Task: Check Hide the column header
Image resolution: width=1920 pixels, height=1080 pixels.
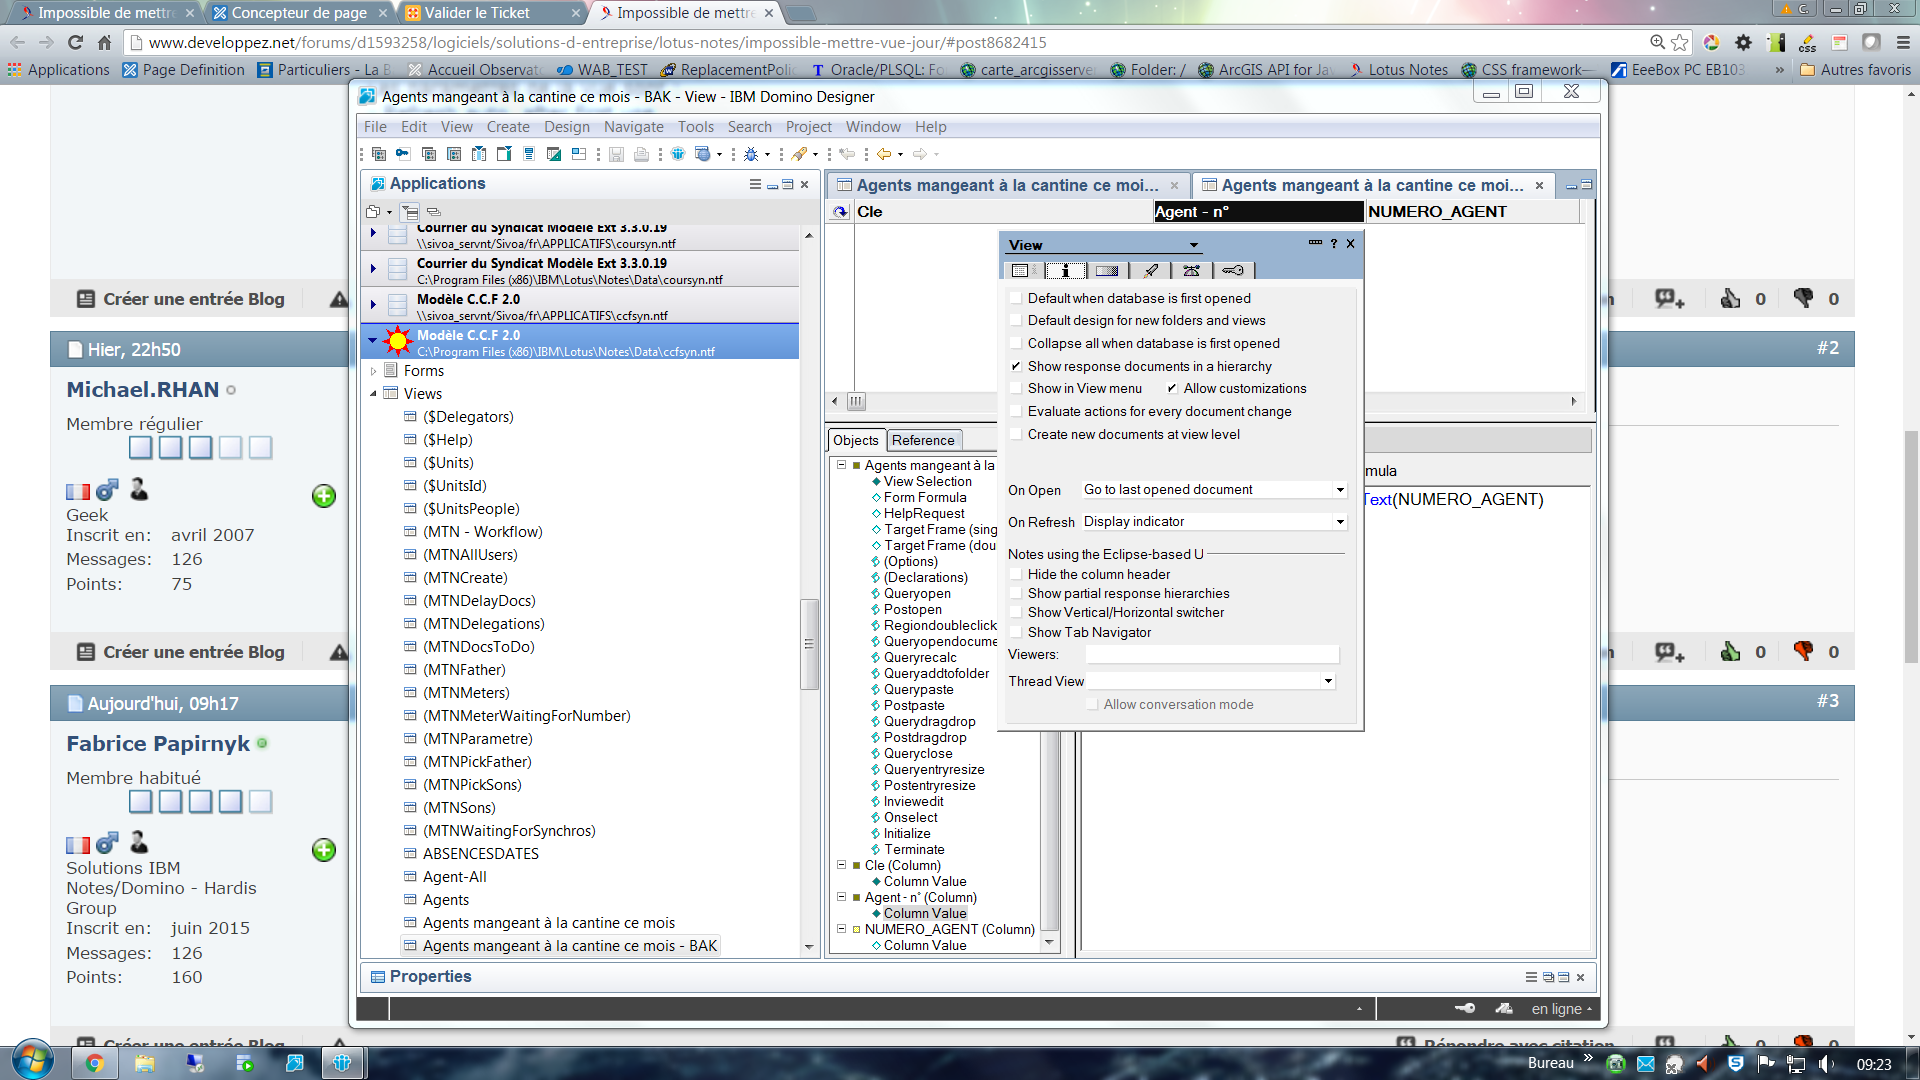Action: [1016, 575]
